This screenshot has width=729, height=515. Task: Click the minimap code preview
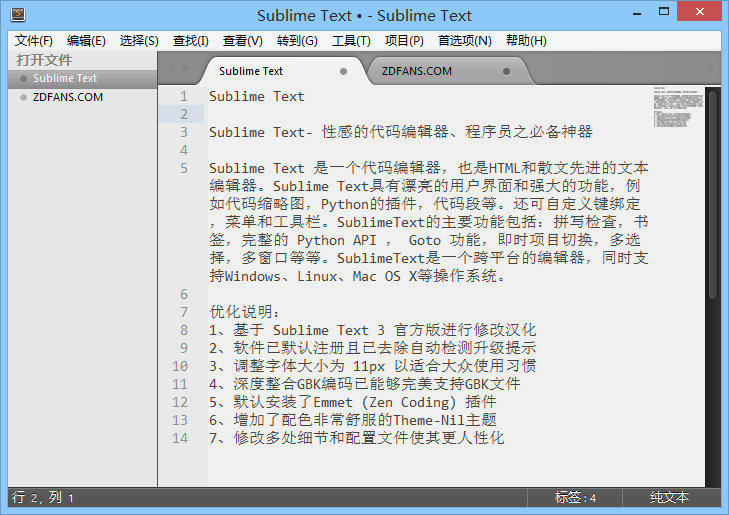[x=678, y=107]
